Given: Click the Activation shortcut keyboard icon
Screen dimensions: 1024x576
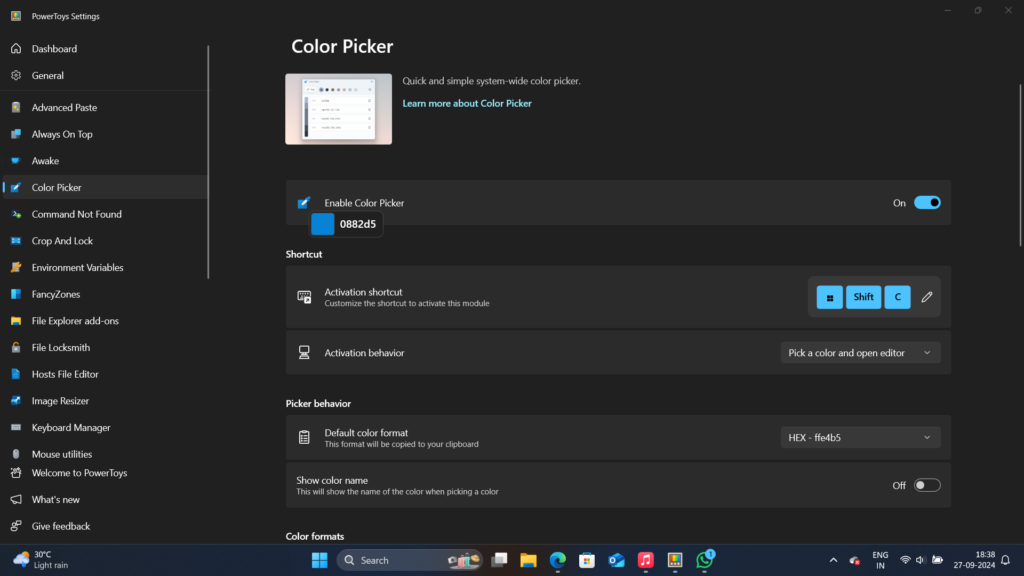Looking at the screenshot, I should point(304,297).
